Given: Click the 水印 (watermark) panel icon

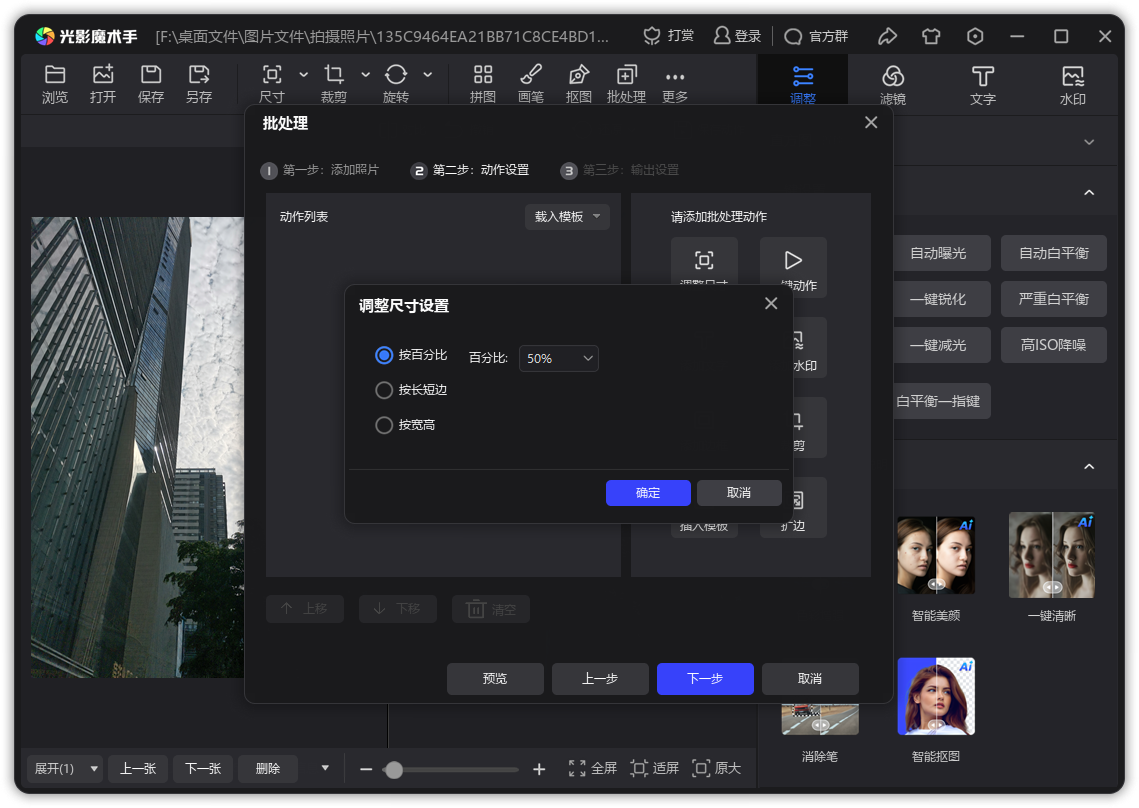Looking at the screenshot, I should [x=1072, y=82].
